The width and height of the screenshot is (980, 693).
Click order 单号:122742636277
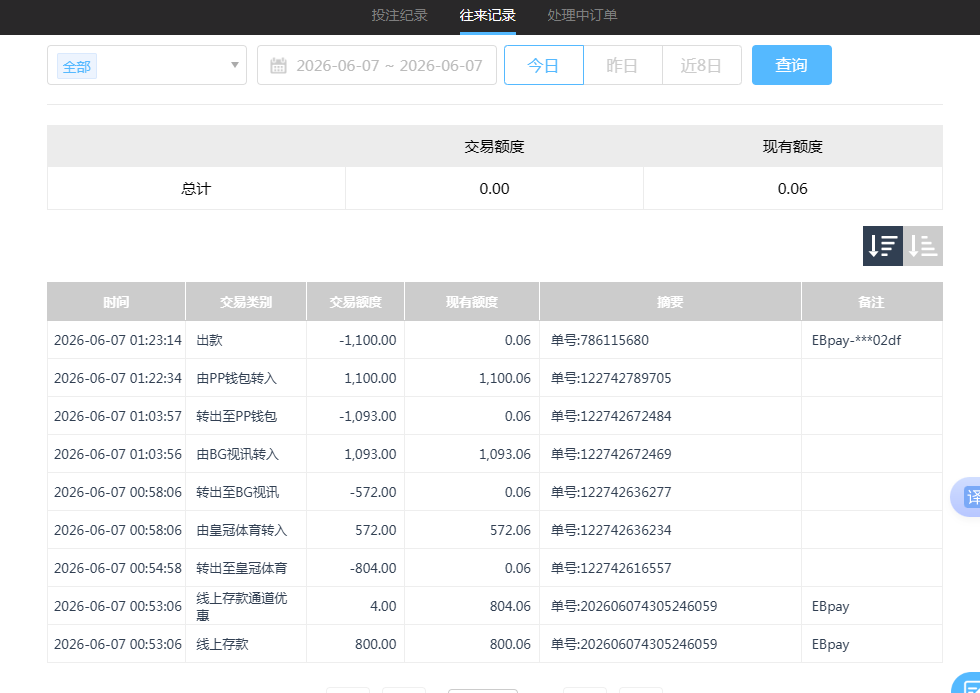click(611, 492)
